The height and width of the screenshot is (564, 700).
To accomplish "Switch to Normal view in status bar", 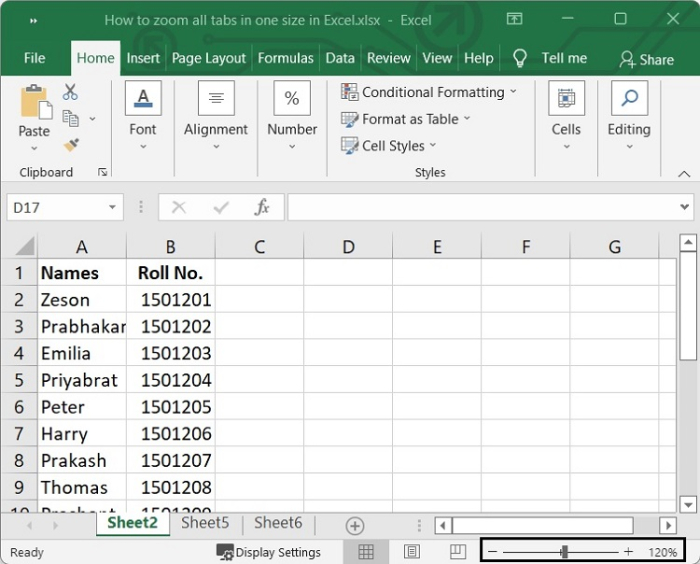I will (x=366, y=552).
